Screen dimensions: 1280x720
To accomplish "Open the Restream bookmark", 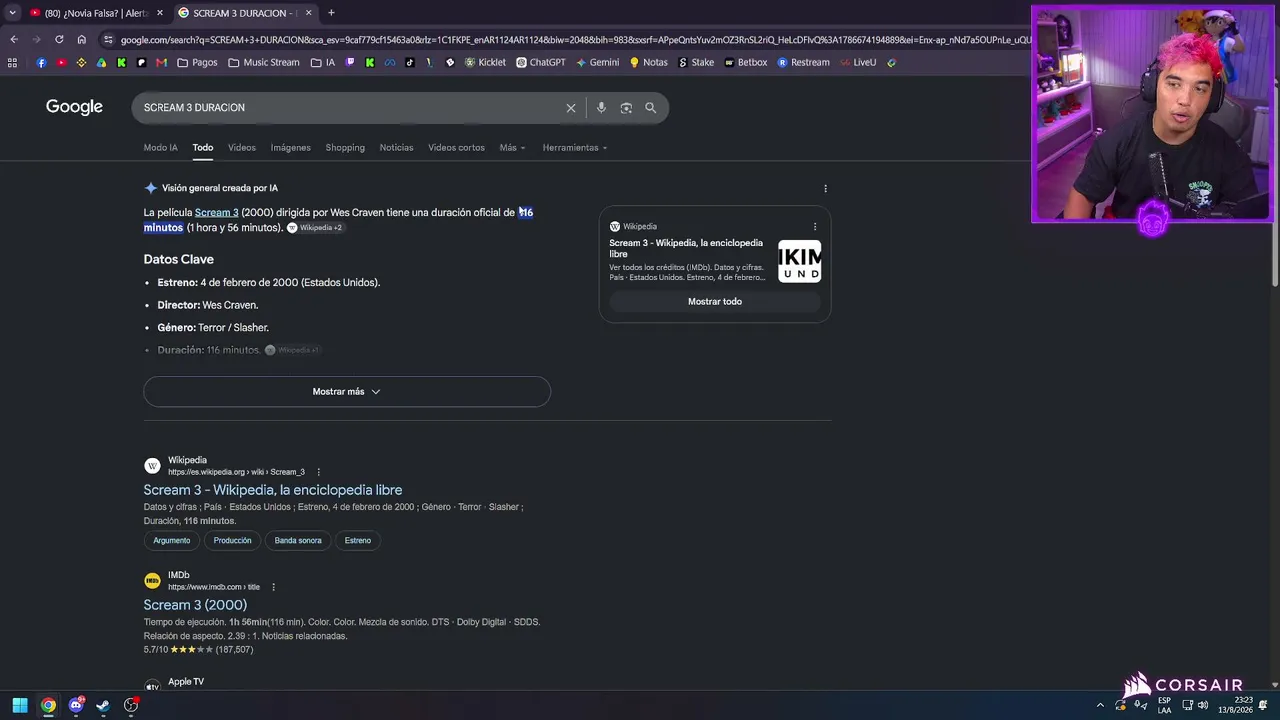I will (x=803, y=62).
